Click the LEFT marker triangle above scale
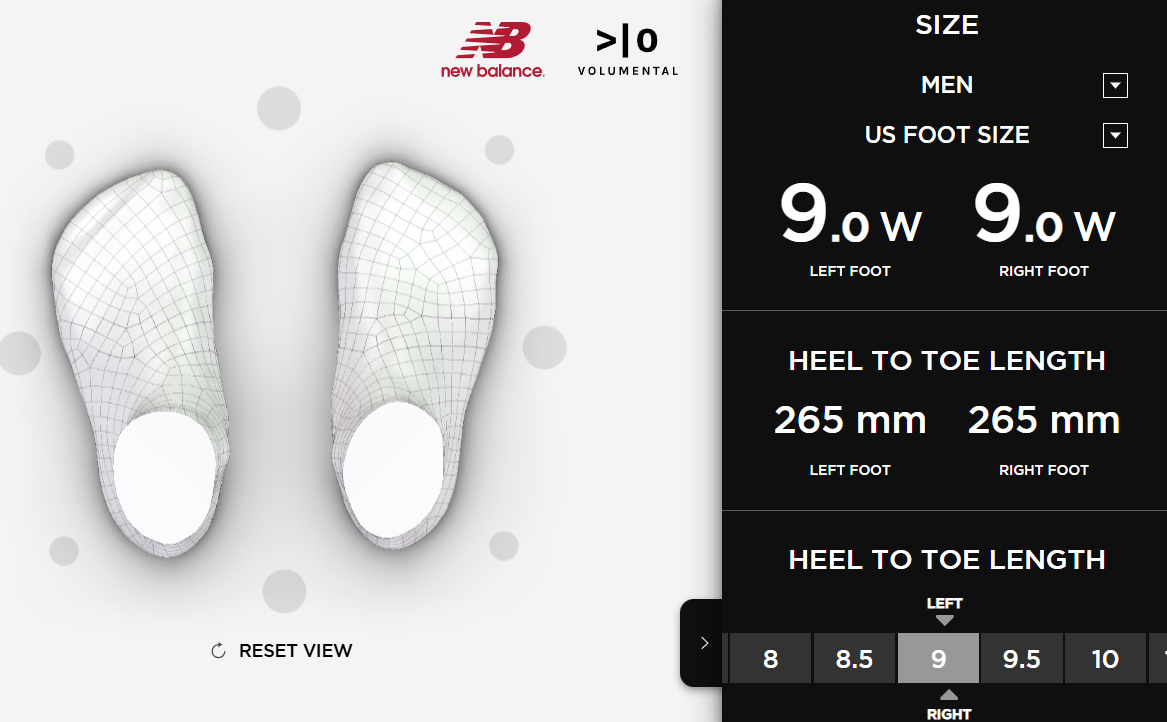The width and height of the screenshot is (1167, 722). 944,620
